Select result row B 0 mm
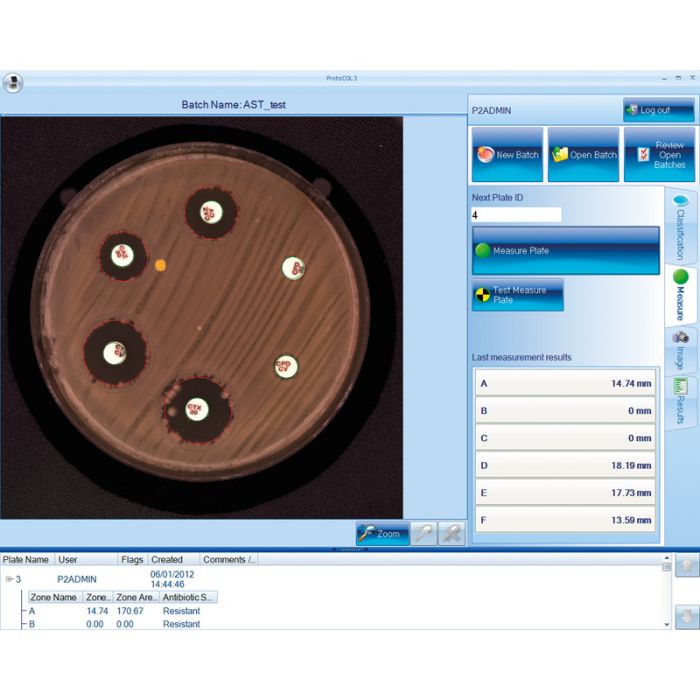700x700 pixels. [x=565, y=410]
